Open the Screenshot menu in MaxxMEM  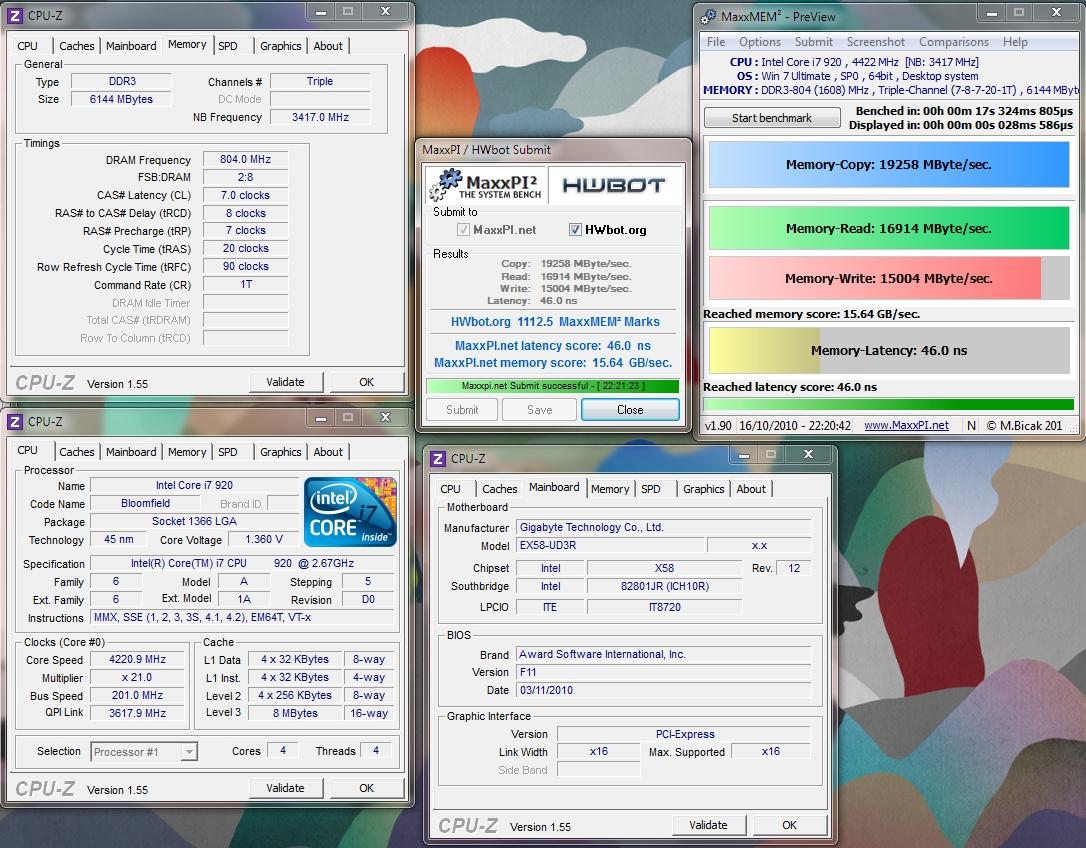[x=875, y=42]
